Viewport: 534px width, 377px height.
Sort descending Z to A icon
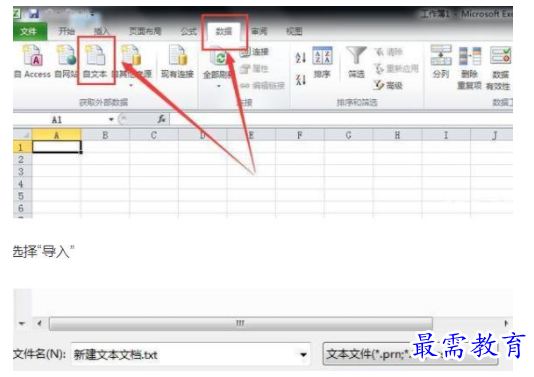click(x=300, y=80)
